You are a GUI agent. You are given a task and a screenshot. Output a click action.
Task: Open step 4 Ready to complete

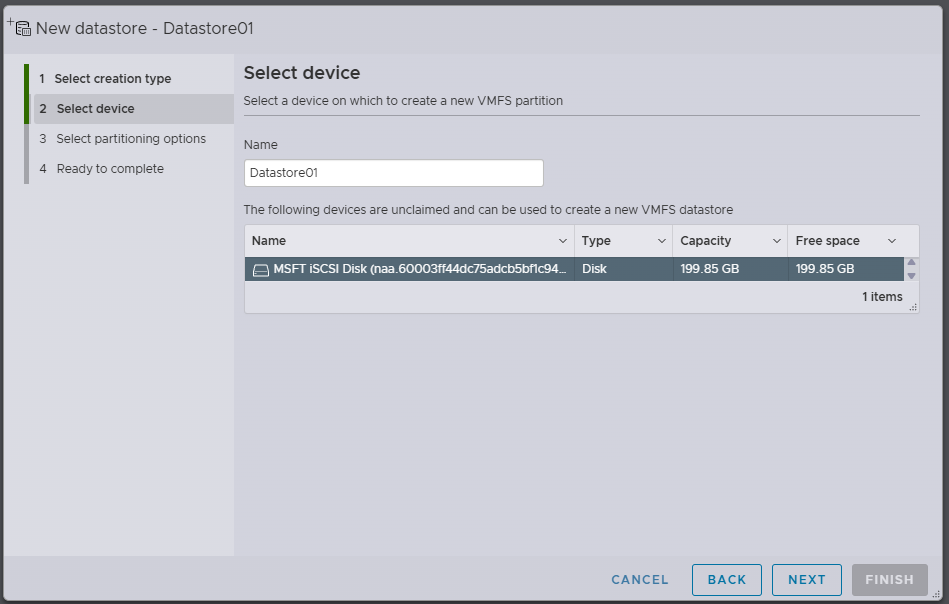coord(109,169)
